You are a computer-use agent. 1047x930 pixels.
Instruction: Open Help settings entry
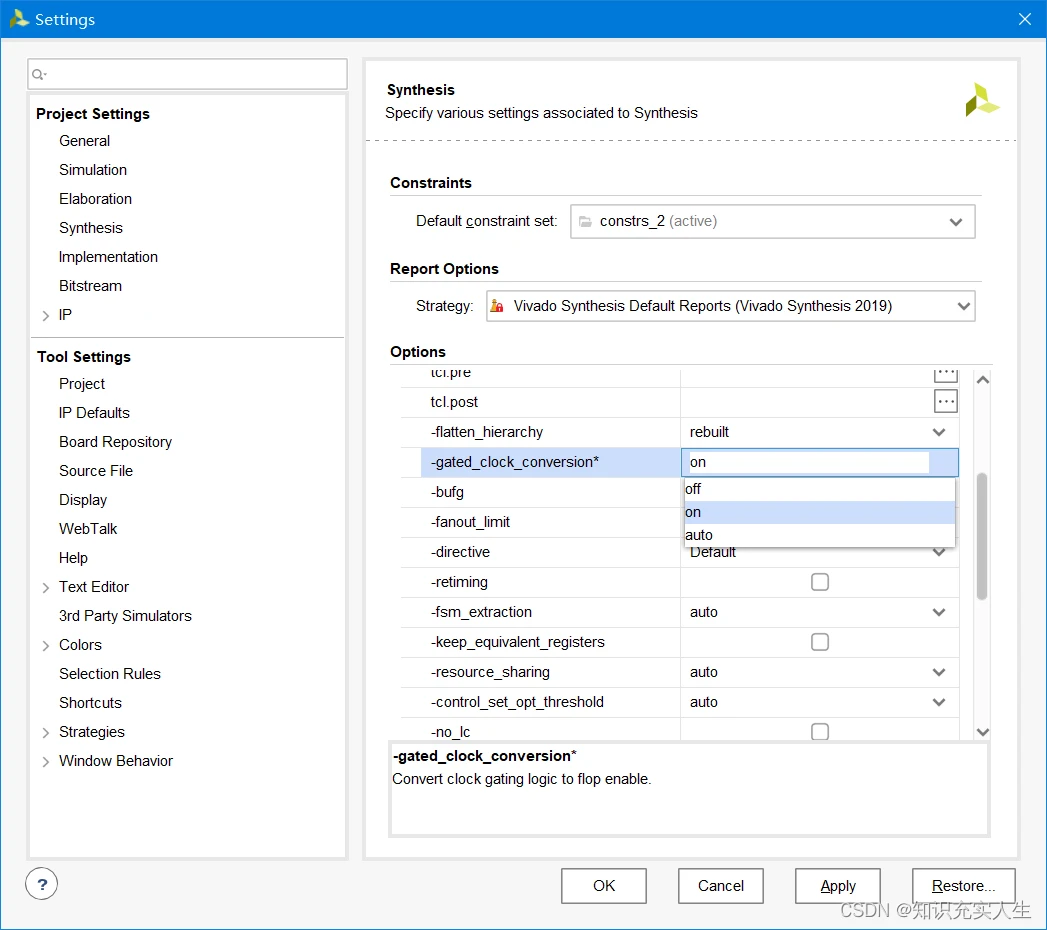click(x=73, y=557)
